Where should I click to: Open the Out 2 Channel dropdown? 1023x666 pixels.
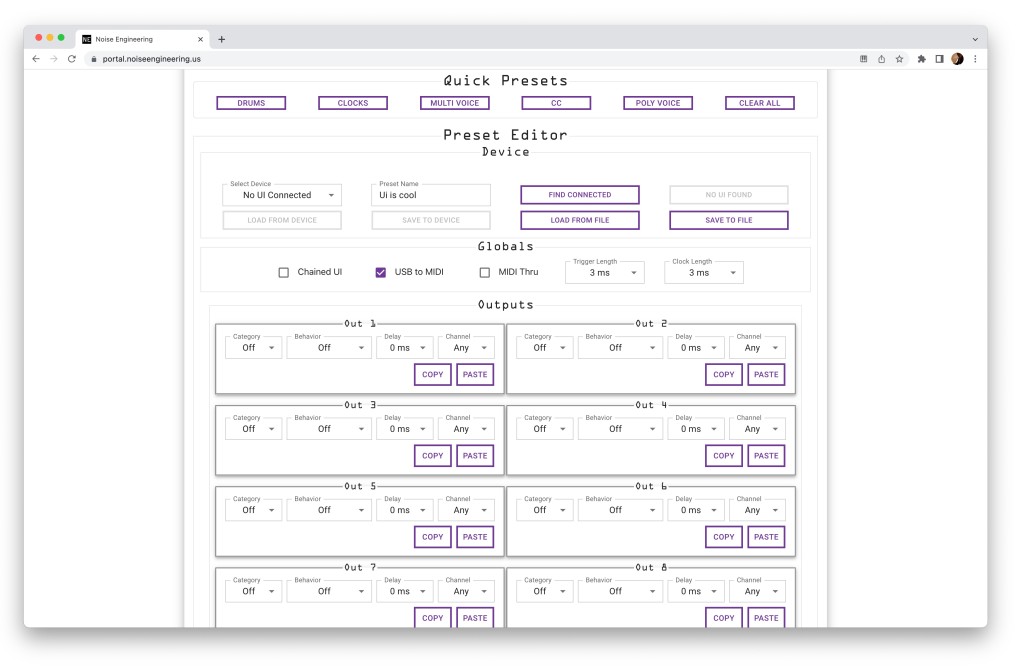click(x=757, y=348)
